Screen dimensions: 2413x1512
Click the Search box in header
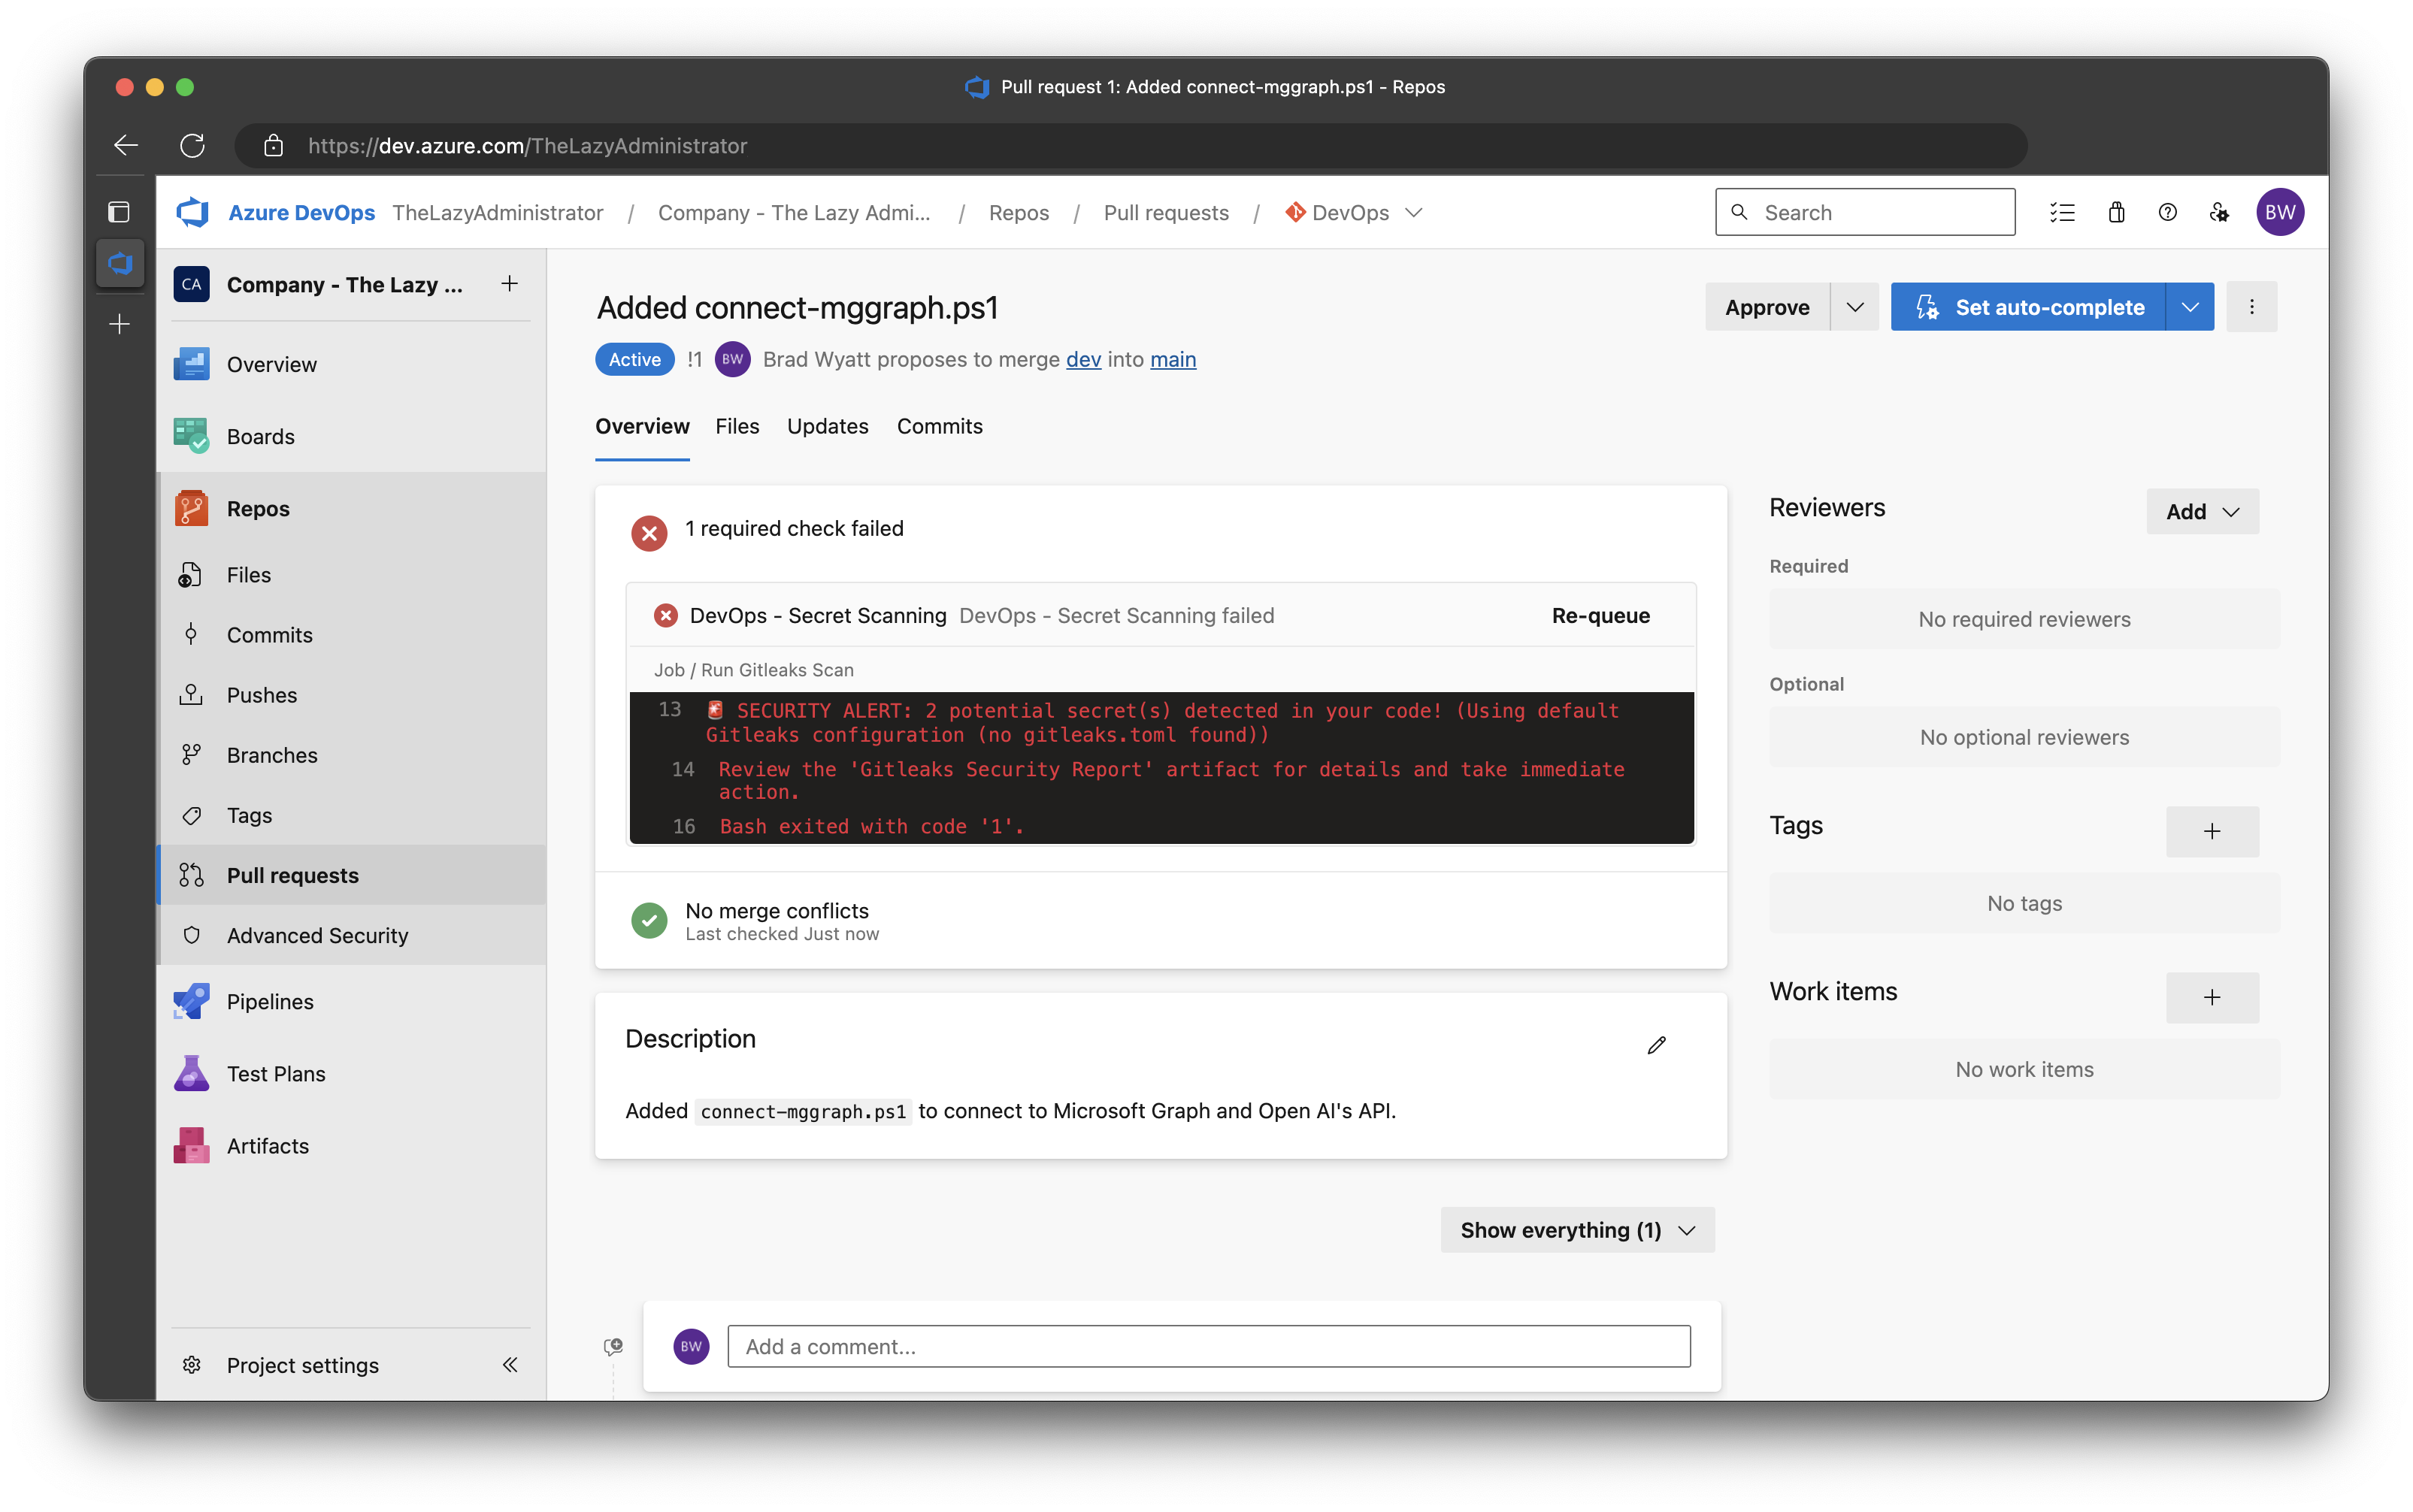click(1864, 212)
